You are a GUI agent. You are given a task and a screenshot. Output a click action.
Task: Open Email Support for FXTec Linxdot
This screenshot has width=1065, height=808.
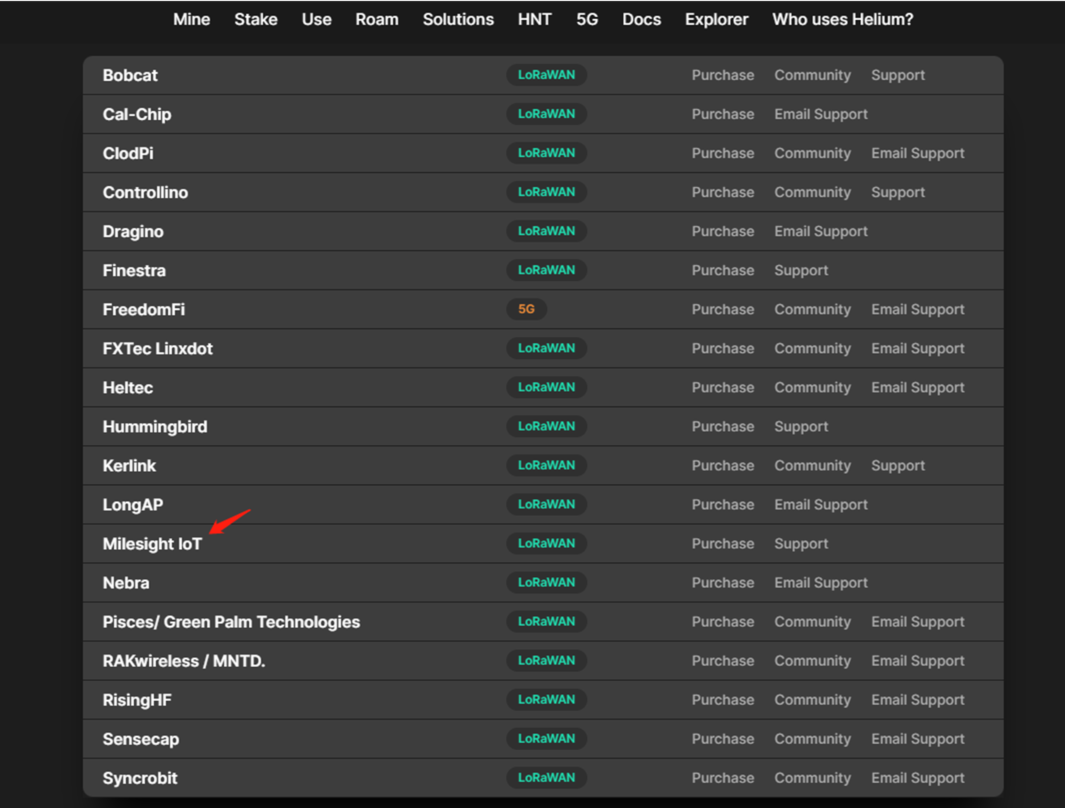(x=918, y=348)
